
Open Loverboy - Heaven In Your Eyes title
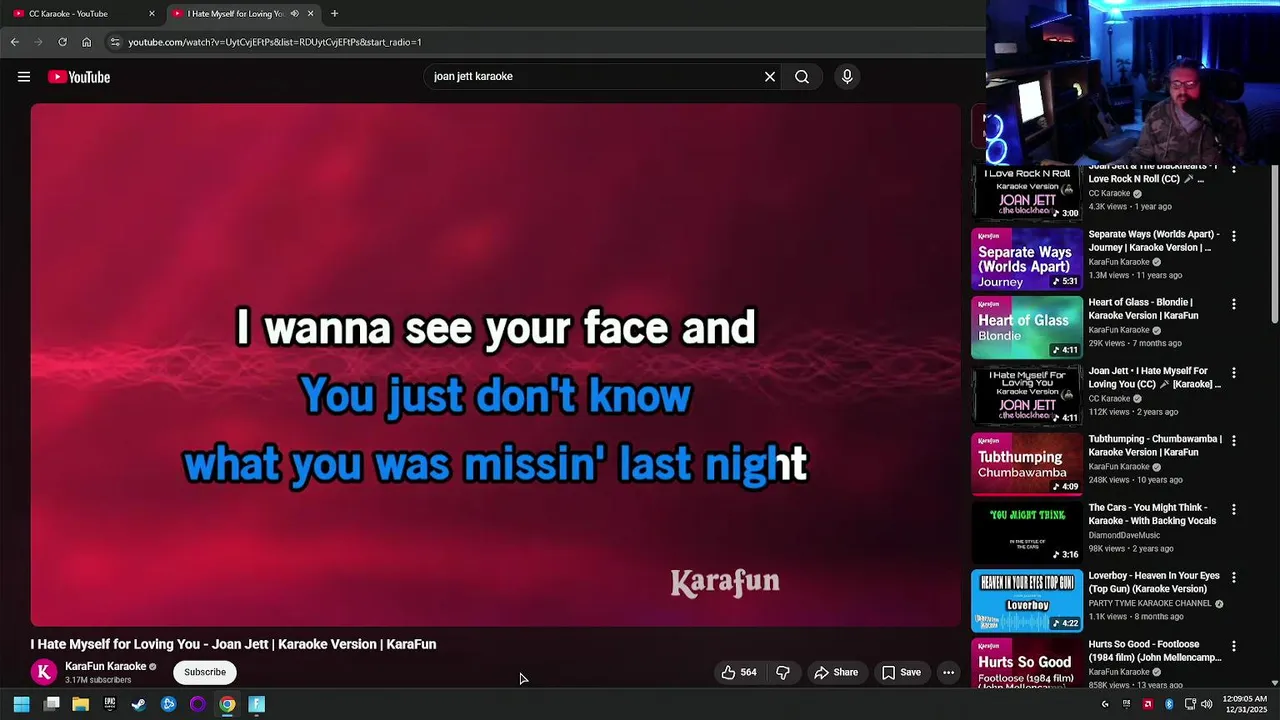[x=1154, y=582]
